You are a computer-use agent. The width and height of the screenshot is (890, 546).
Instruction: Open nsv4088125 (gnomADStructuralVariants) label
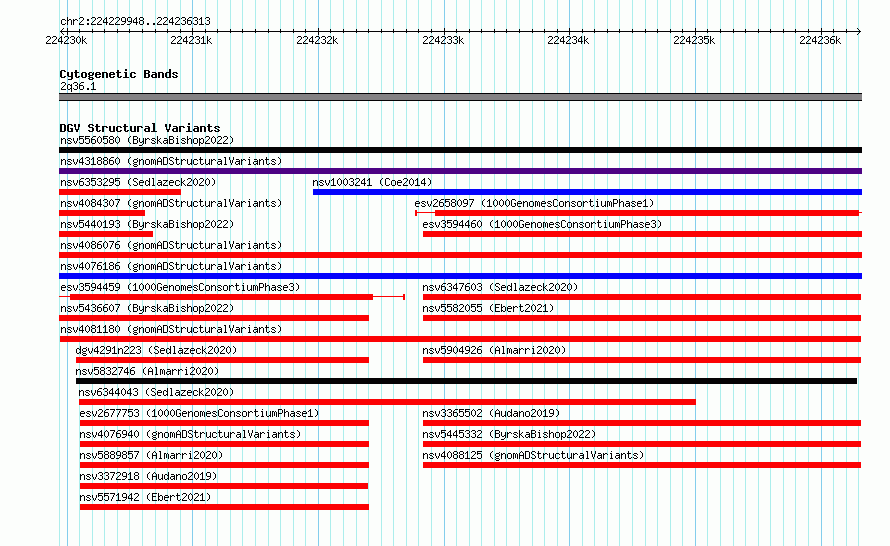coord(533,455)
